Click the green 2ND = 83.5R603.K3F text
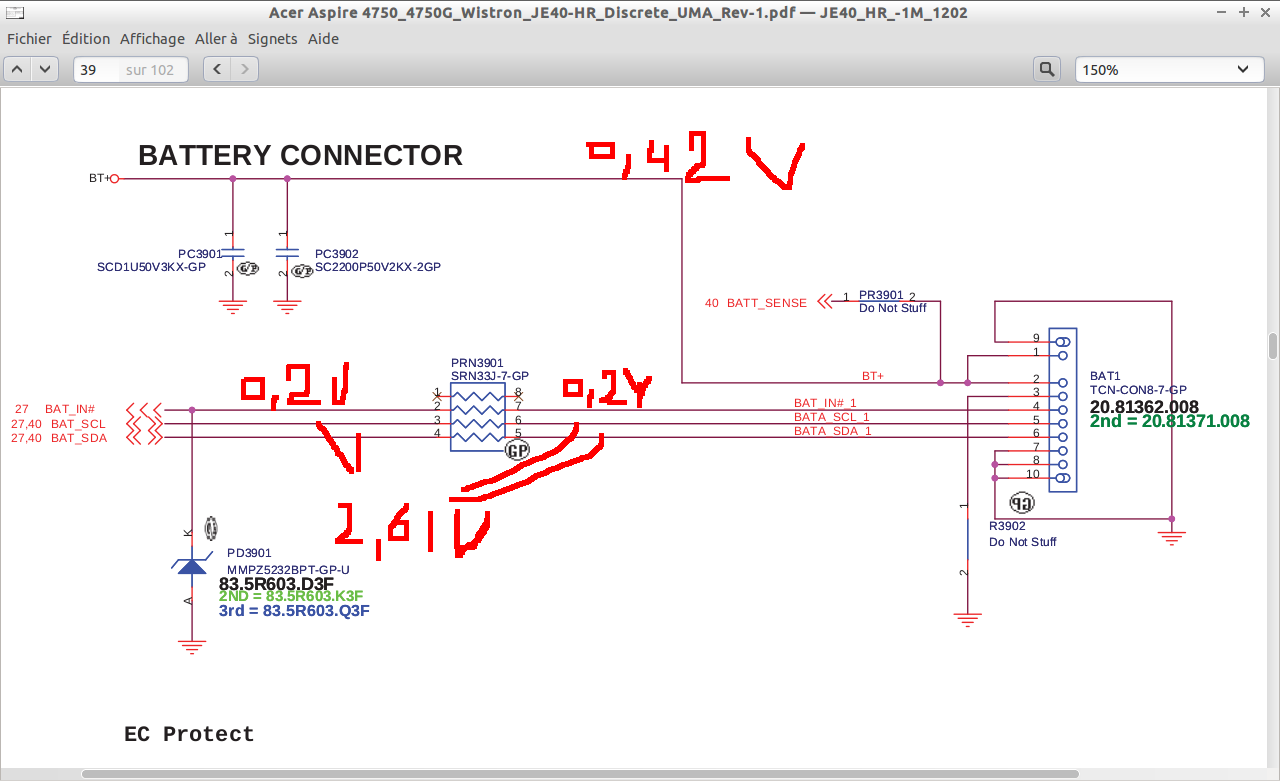This screenshot has height=781, width=1280. [x=291, y=597]
